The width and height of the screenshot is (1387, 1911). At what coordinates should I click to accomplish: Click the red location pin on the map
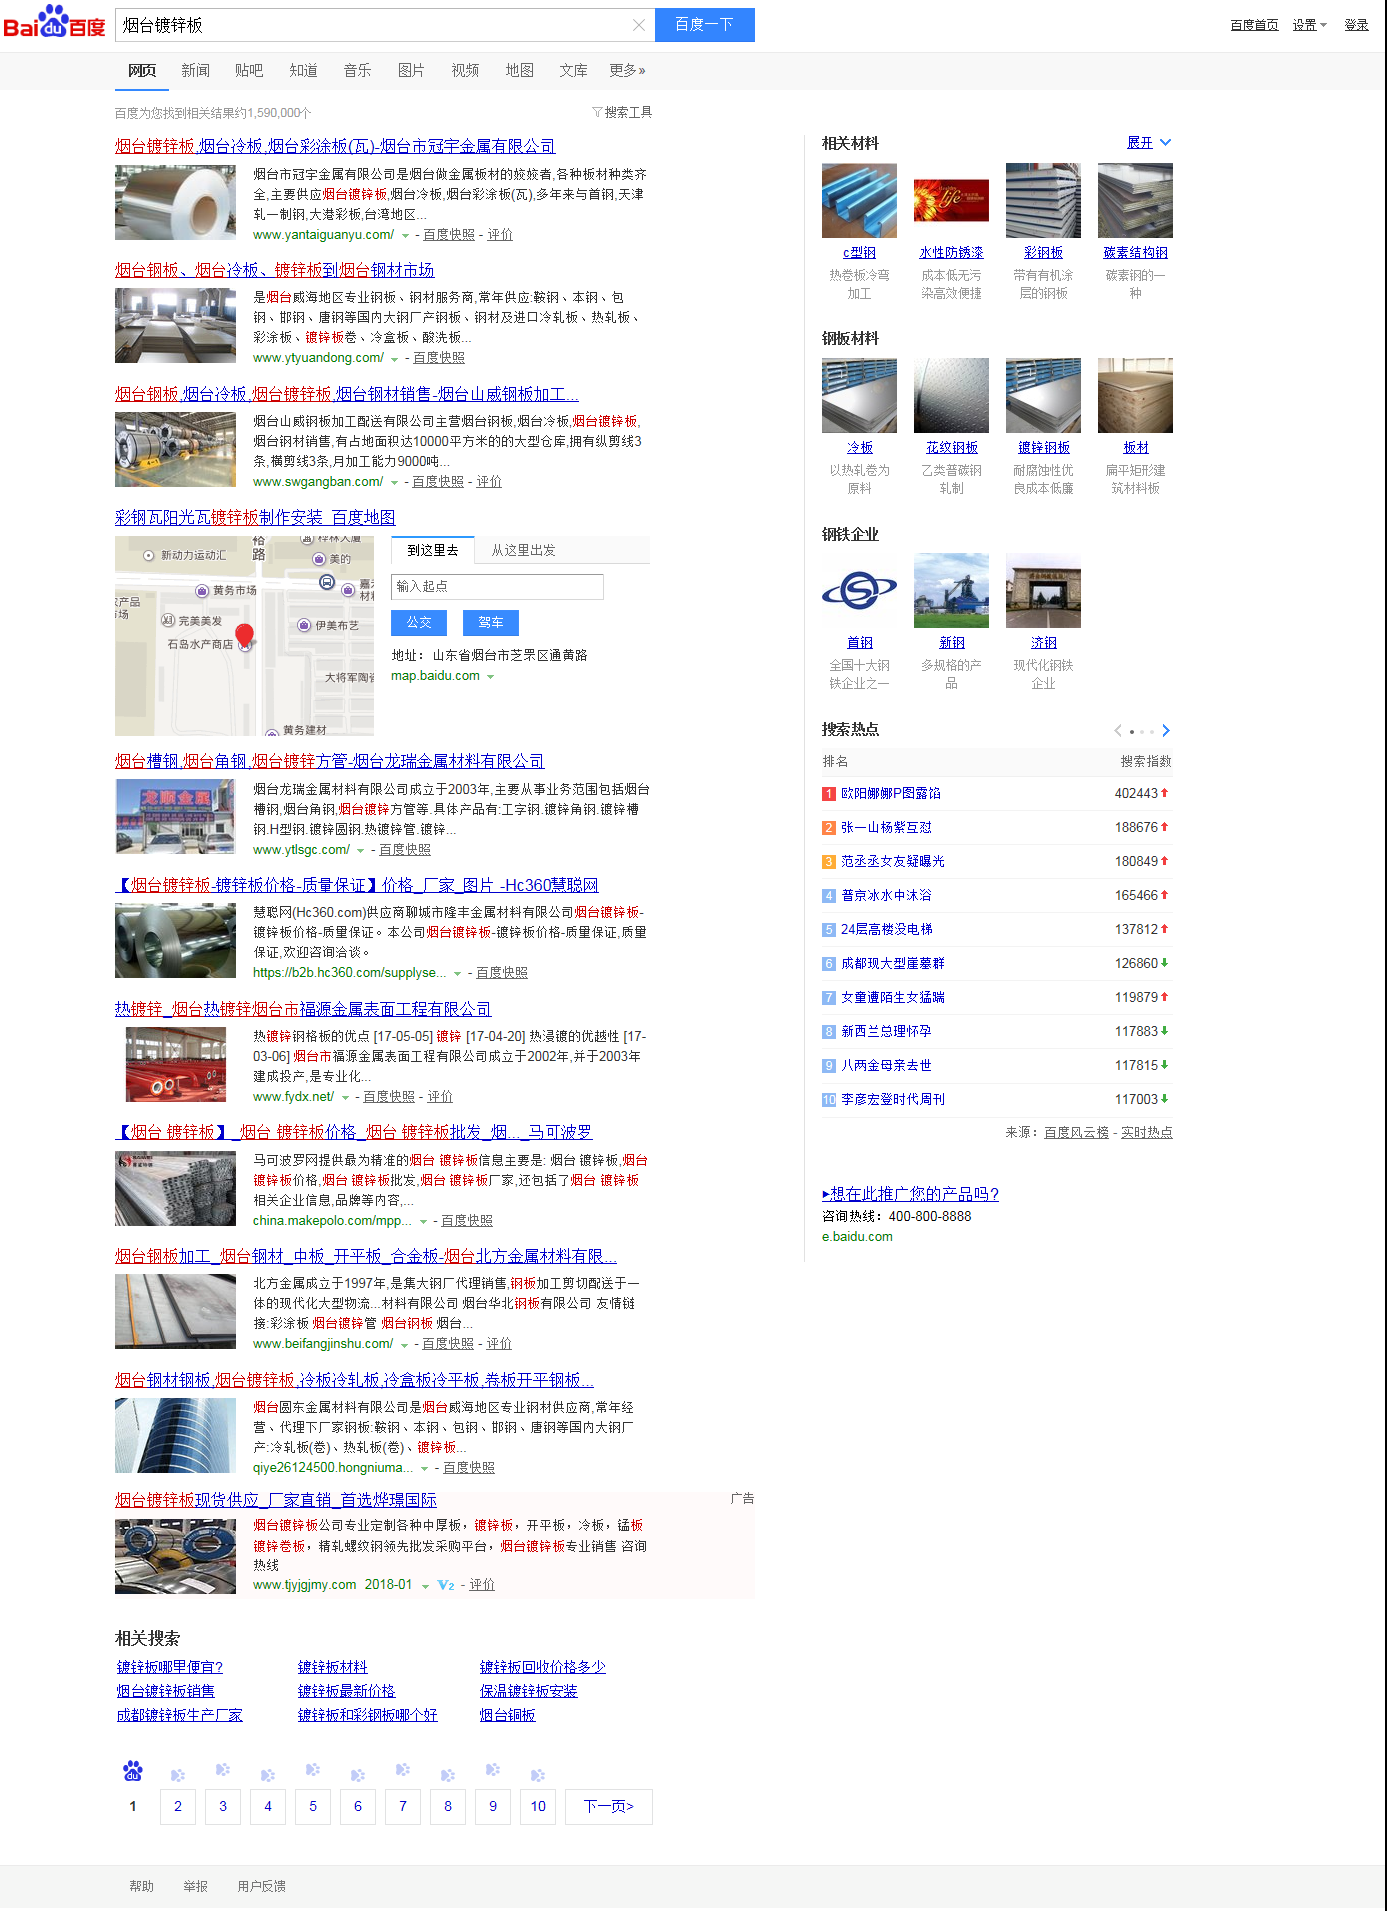tap(244, 634)
